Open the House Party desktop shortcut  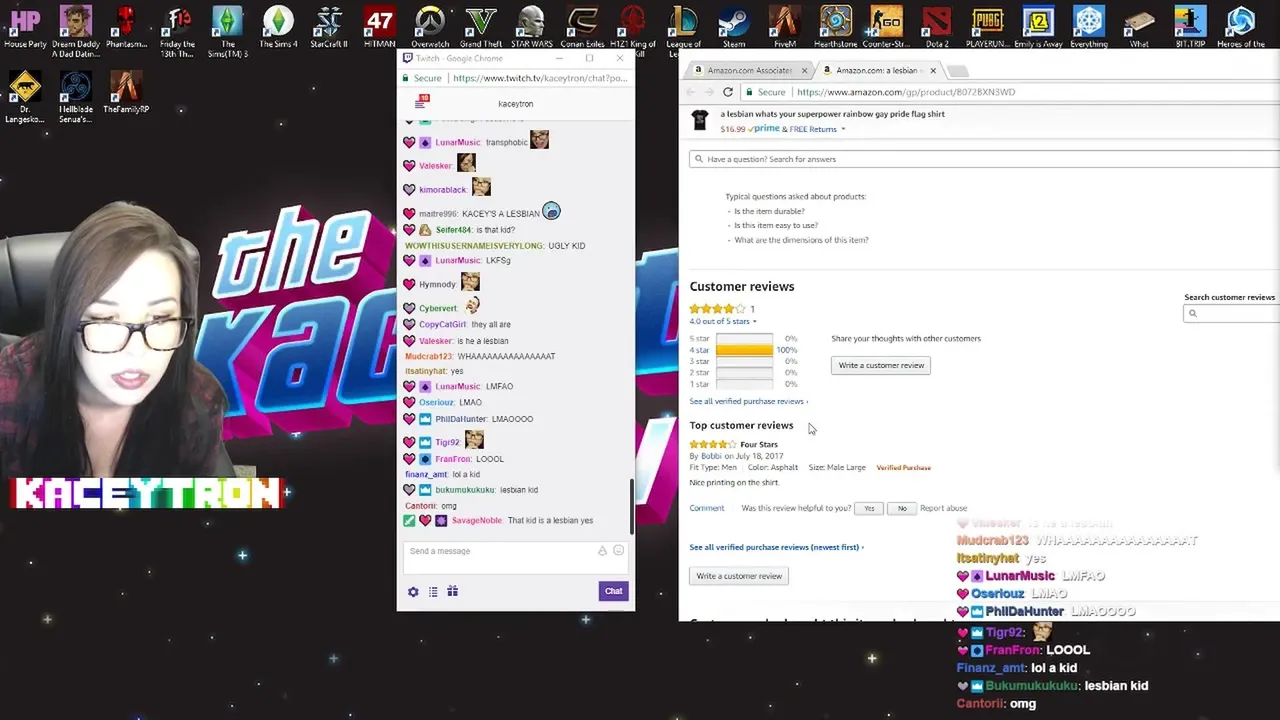click(25, 27)
